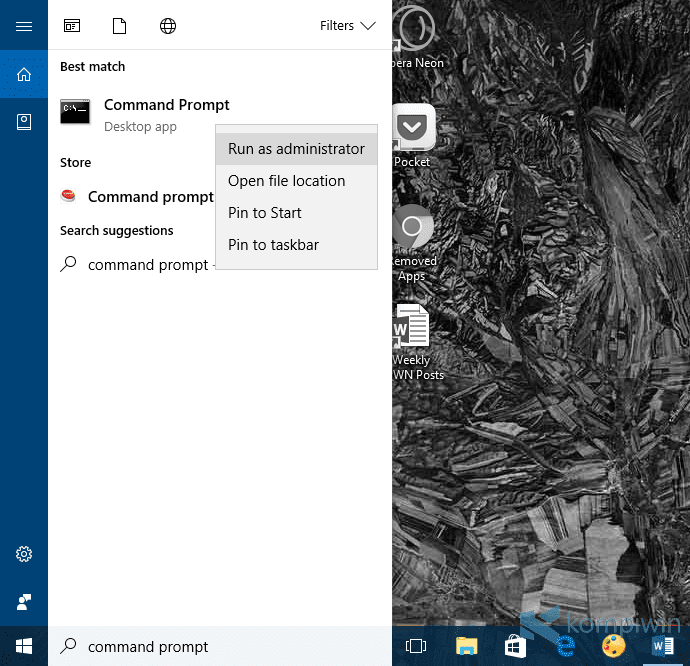690x666 pixels.
Task: Open the hamburger menu in the search sidebar
Action: coord(24,26)
